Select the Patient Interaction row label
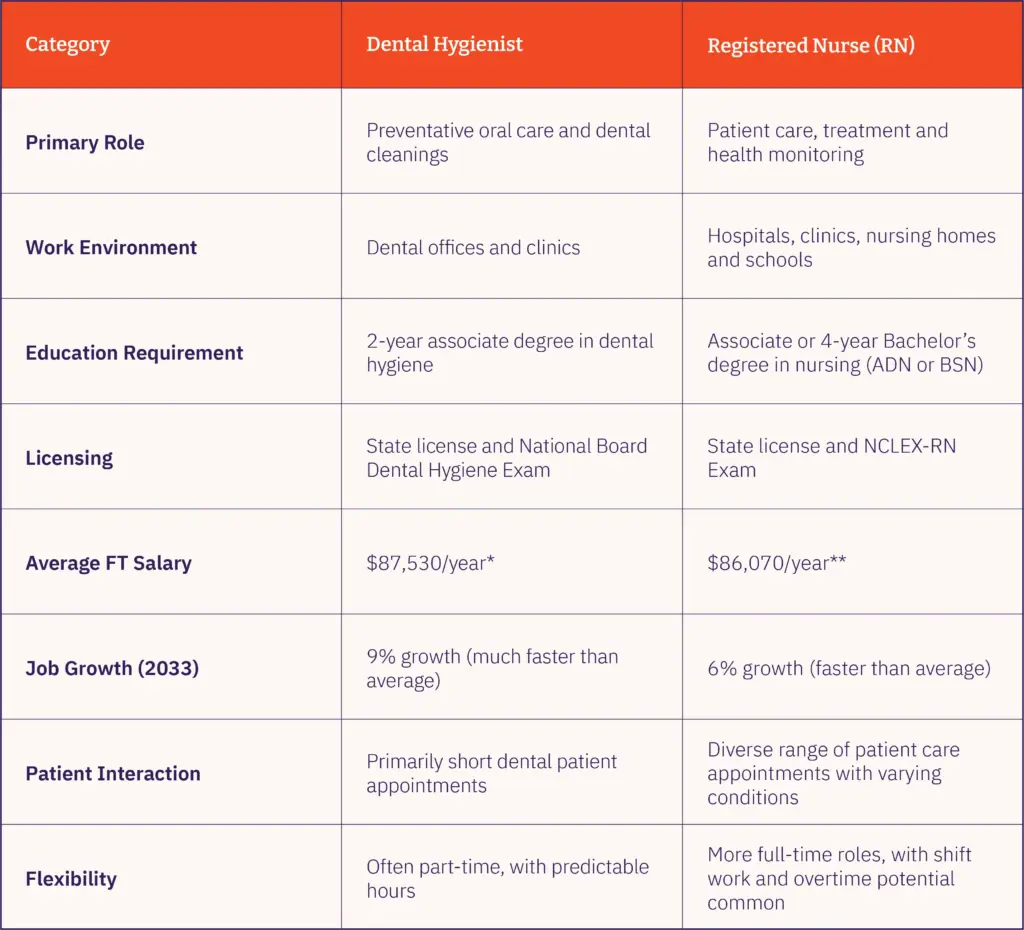This screenshot has width=1024, height=930. (113, 773)
